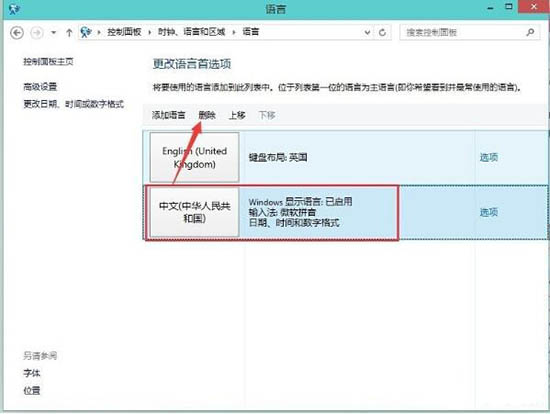Refresh the page with the refresh icon
This screenshot has height=414, width=550.
(x=382, y=33)
